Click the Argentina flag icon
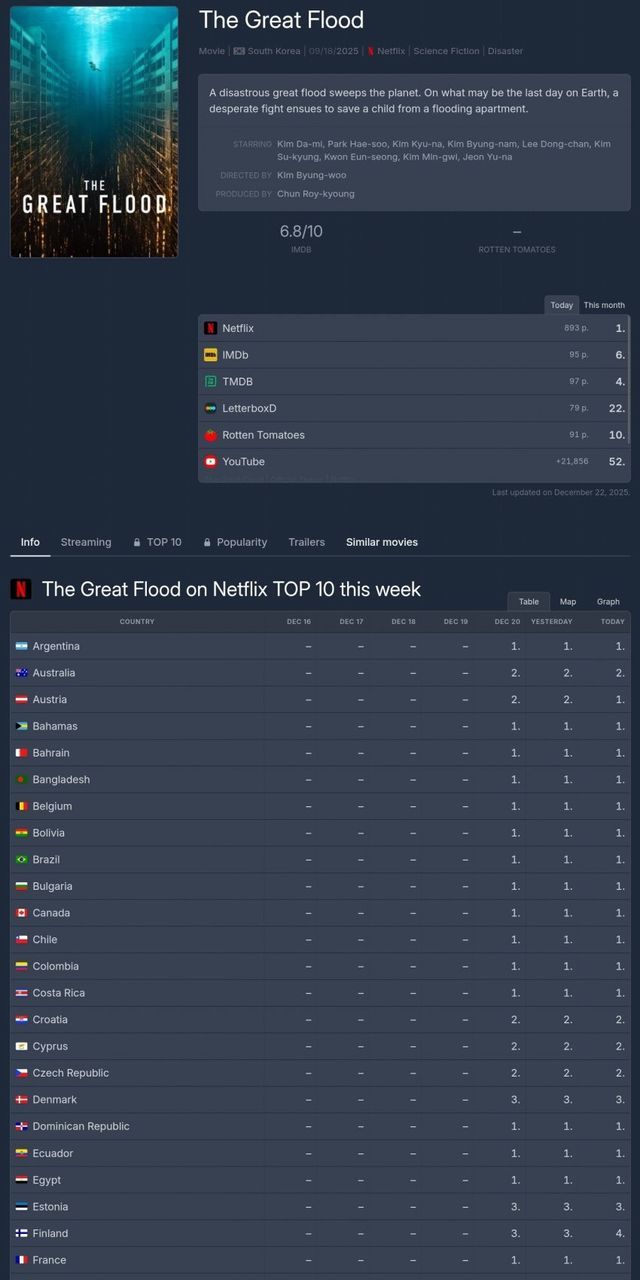Image resolution: width=640 pixels, height=1280 pixels. [21, 646]
